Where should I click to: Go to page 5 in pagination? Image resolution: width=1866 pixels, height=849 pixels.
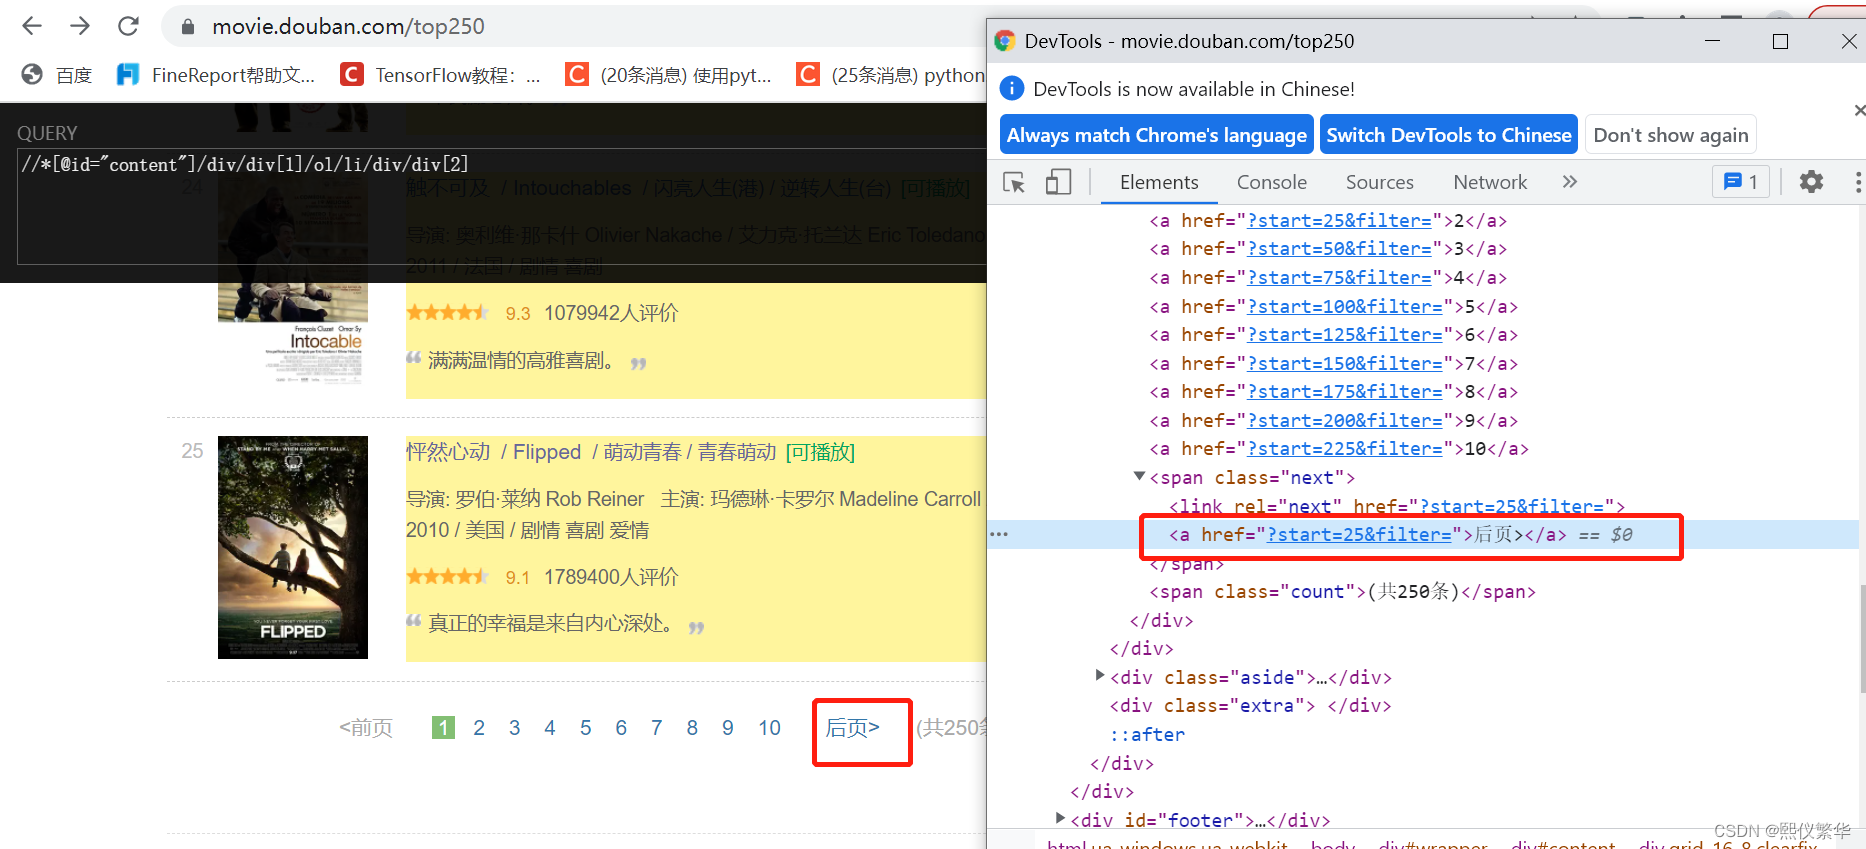point(585,728)
